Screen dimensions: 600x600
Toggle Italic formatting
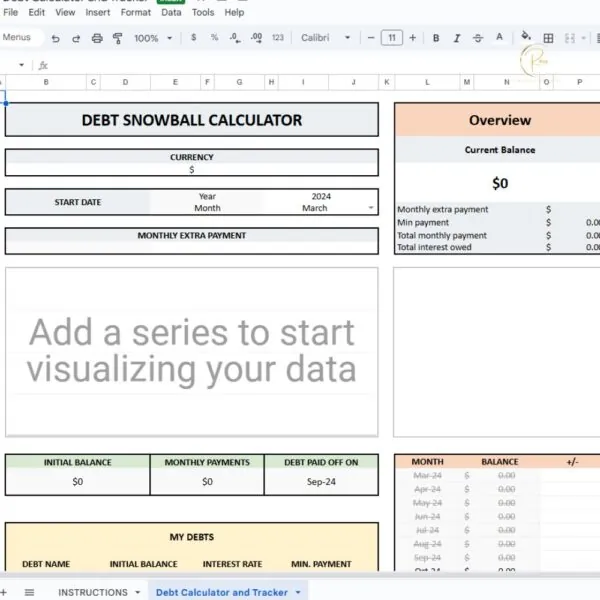pos(457,38)
